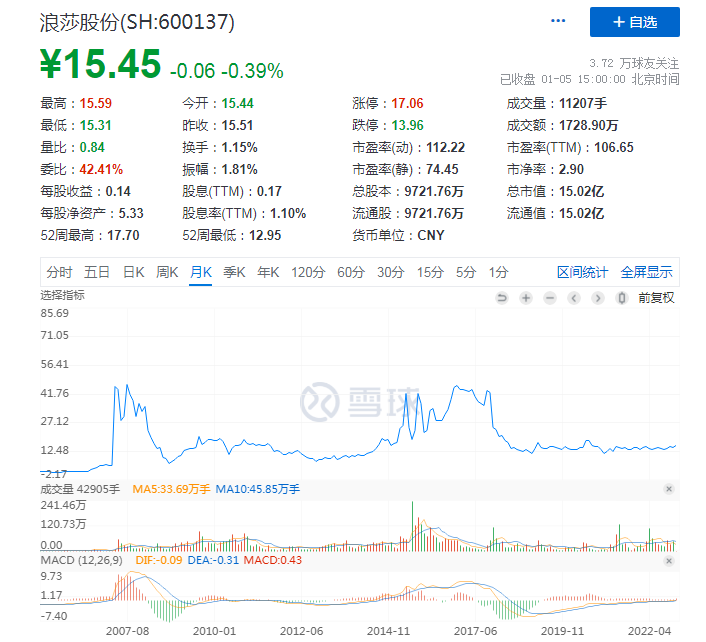Switch to the 15分 chart tab

(x=430, y=272)
